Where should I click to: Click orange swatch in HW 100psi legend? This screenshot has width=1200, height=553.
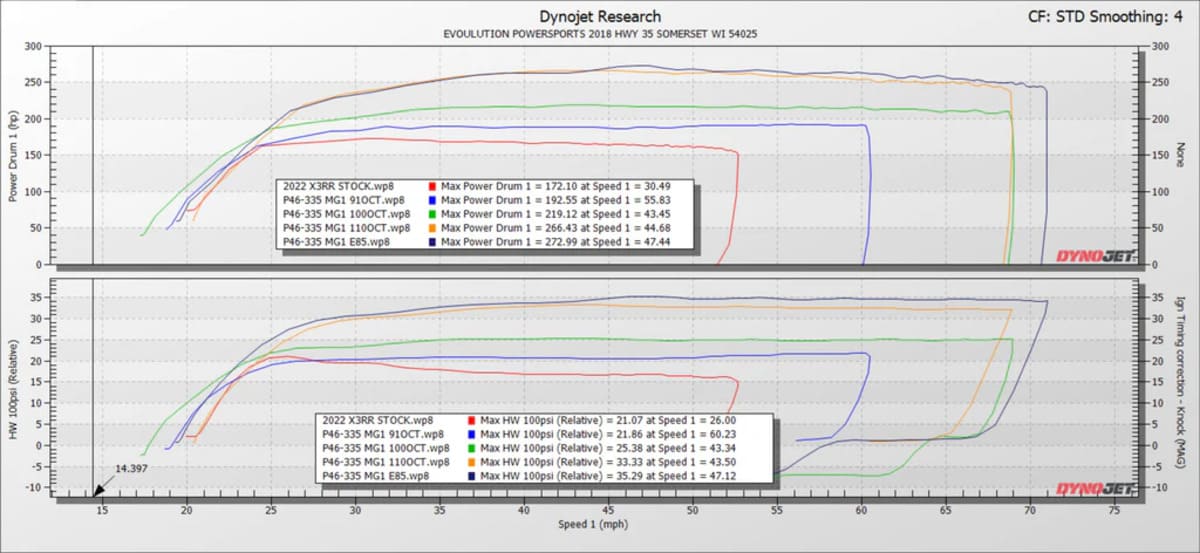[x=471, y=462]
